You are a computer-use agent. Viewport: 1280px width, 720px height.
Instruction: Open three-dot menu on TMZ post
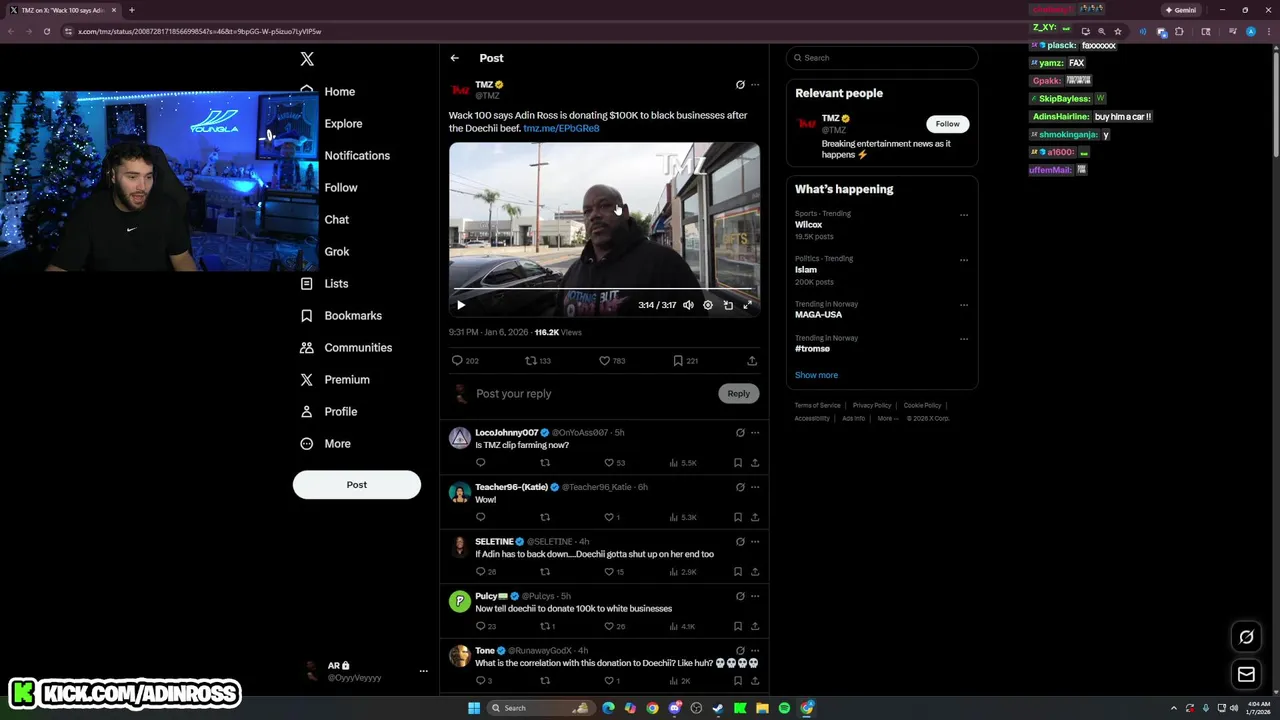pos(755,85)
